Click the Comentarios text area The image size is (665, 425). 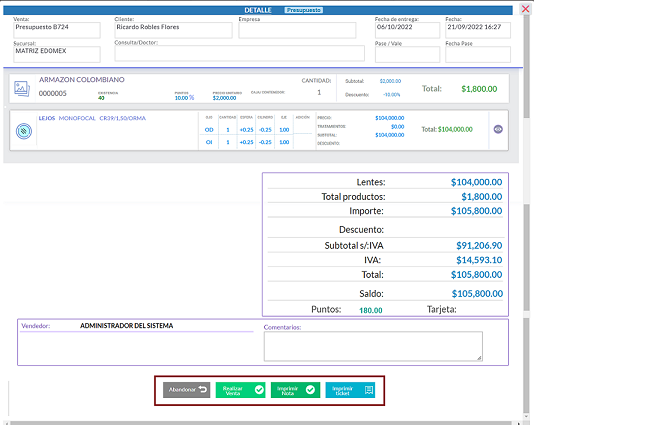pyautogui.click(x=373, y=346)
